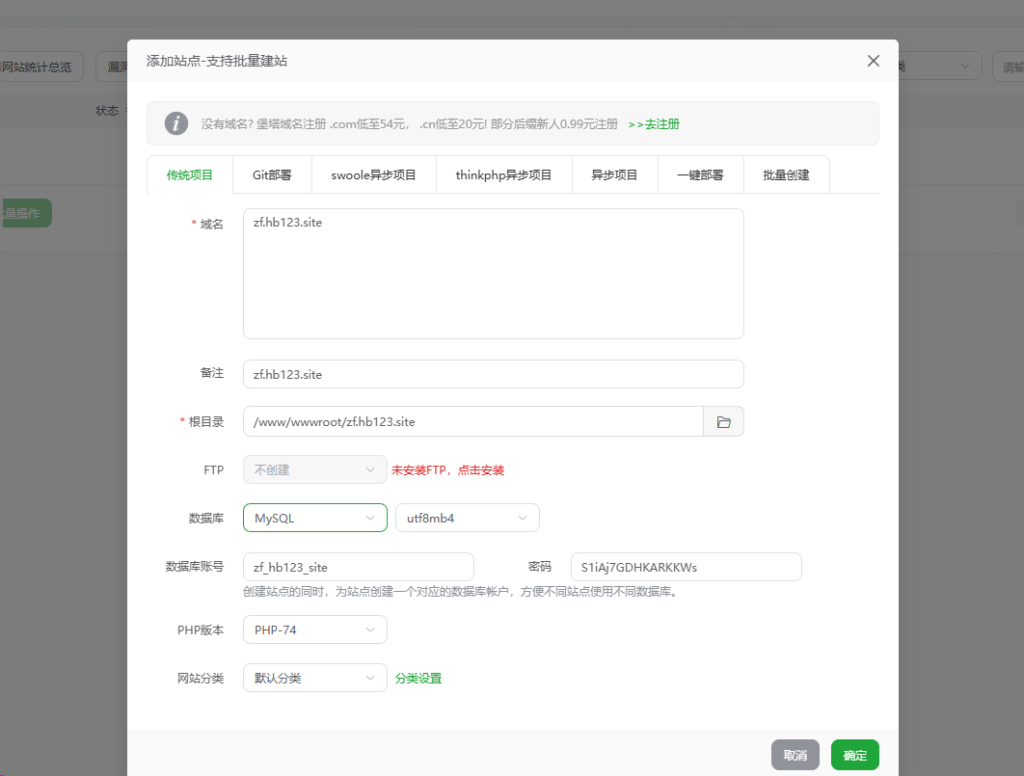The height and width of the screenshot is (776, 1024).
Task: Click the folder browse icon for root directory
Action: [x=723, y=422]
